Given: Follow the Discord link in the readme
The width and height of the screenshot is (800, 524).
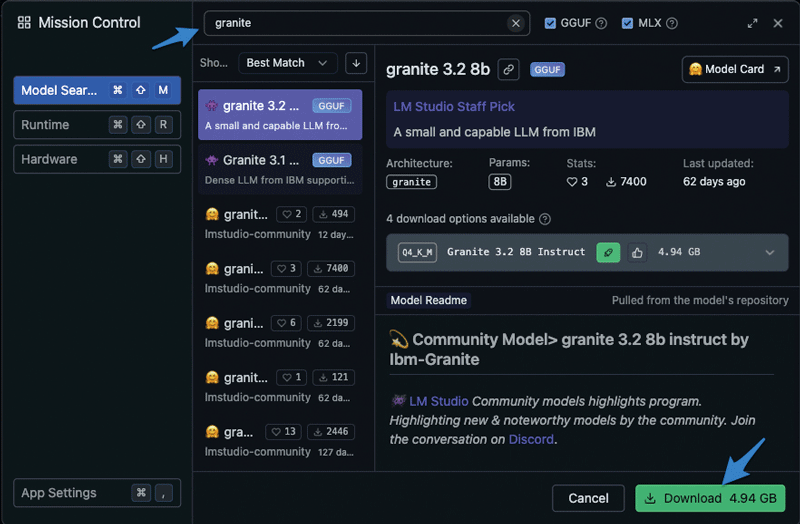Looking at the screenshot, I should coord(530,439).
